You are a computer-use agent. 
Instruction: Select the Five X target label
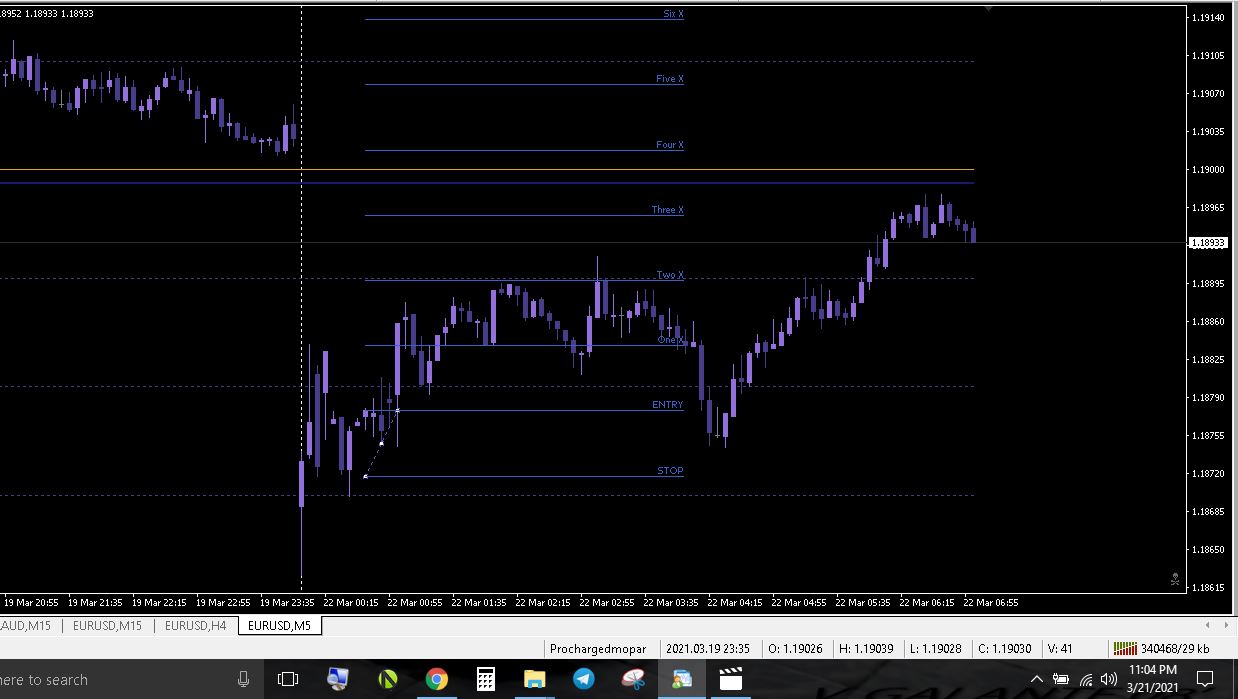(669, 79)
